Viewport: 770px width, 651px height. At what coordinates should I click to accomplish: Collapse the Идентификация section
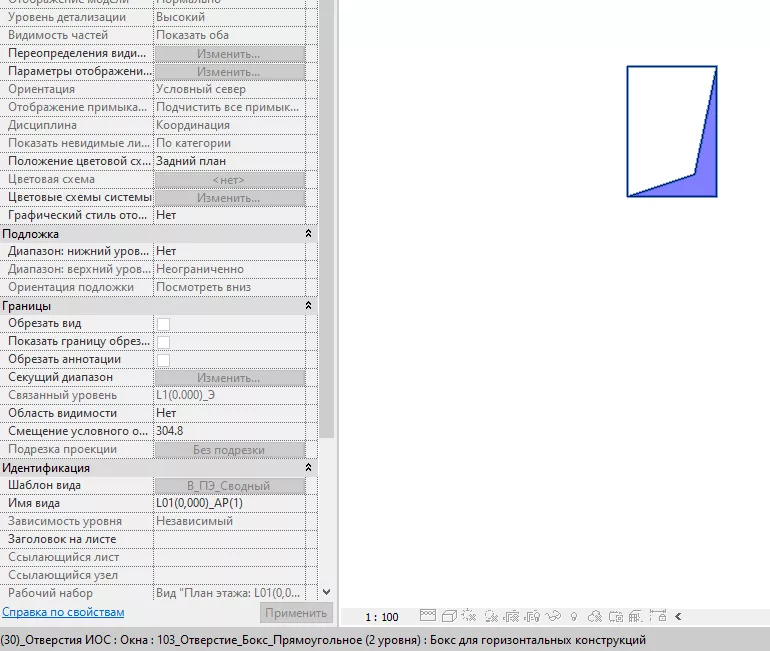(x=308, y=468)
